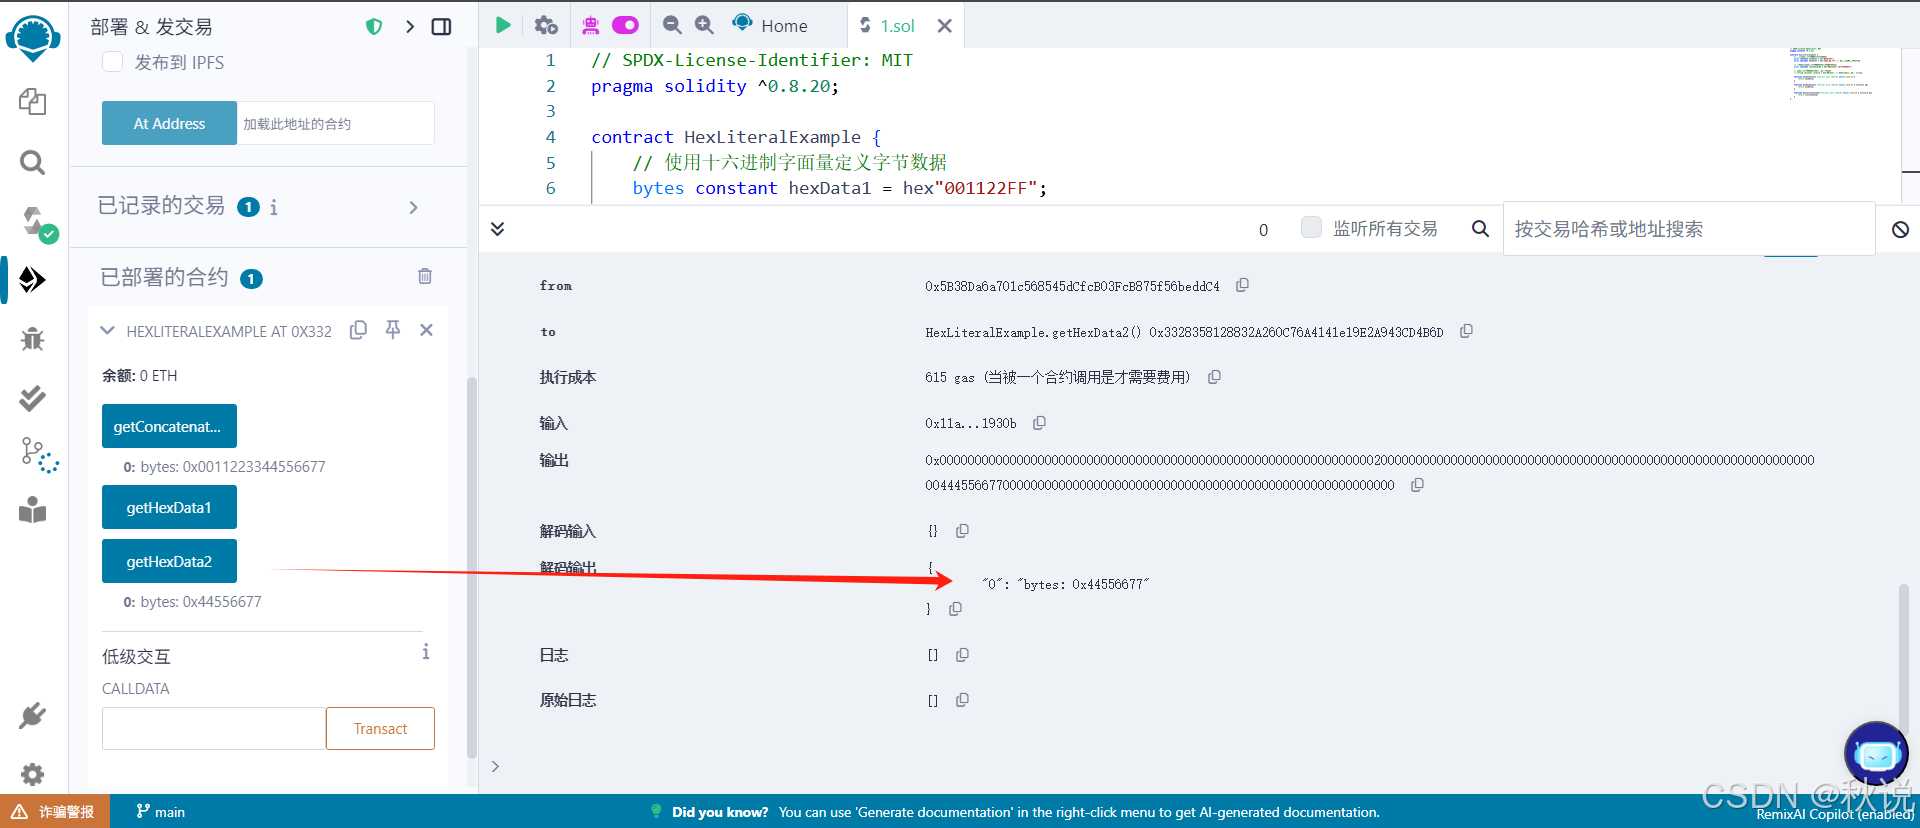Copy the from address value
Screen dimensions: 1920x828
click(x=1242, y=285)
